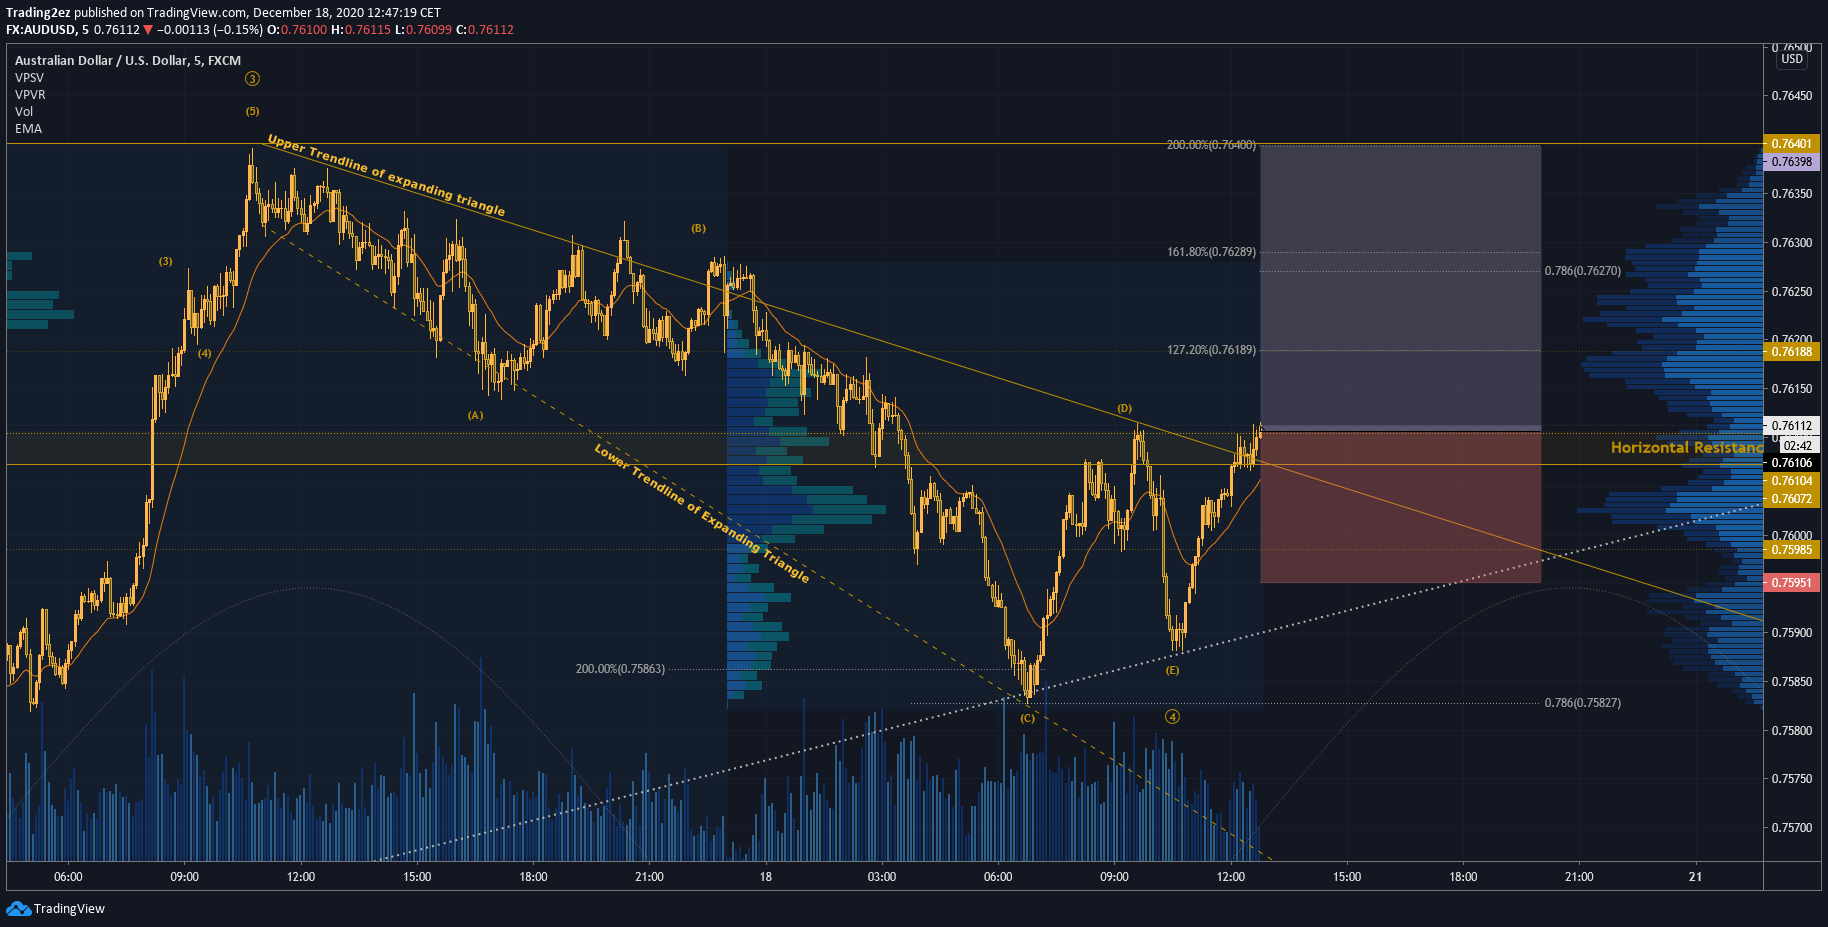This screenshot has height=927, width=1828.
Task: Click the 200.00%(0.75863) fib label
Action: (620, 669)
